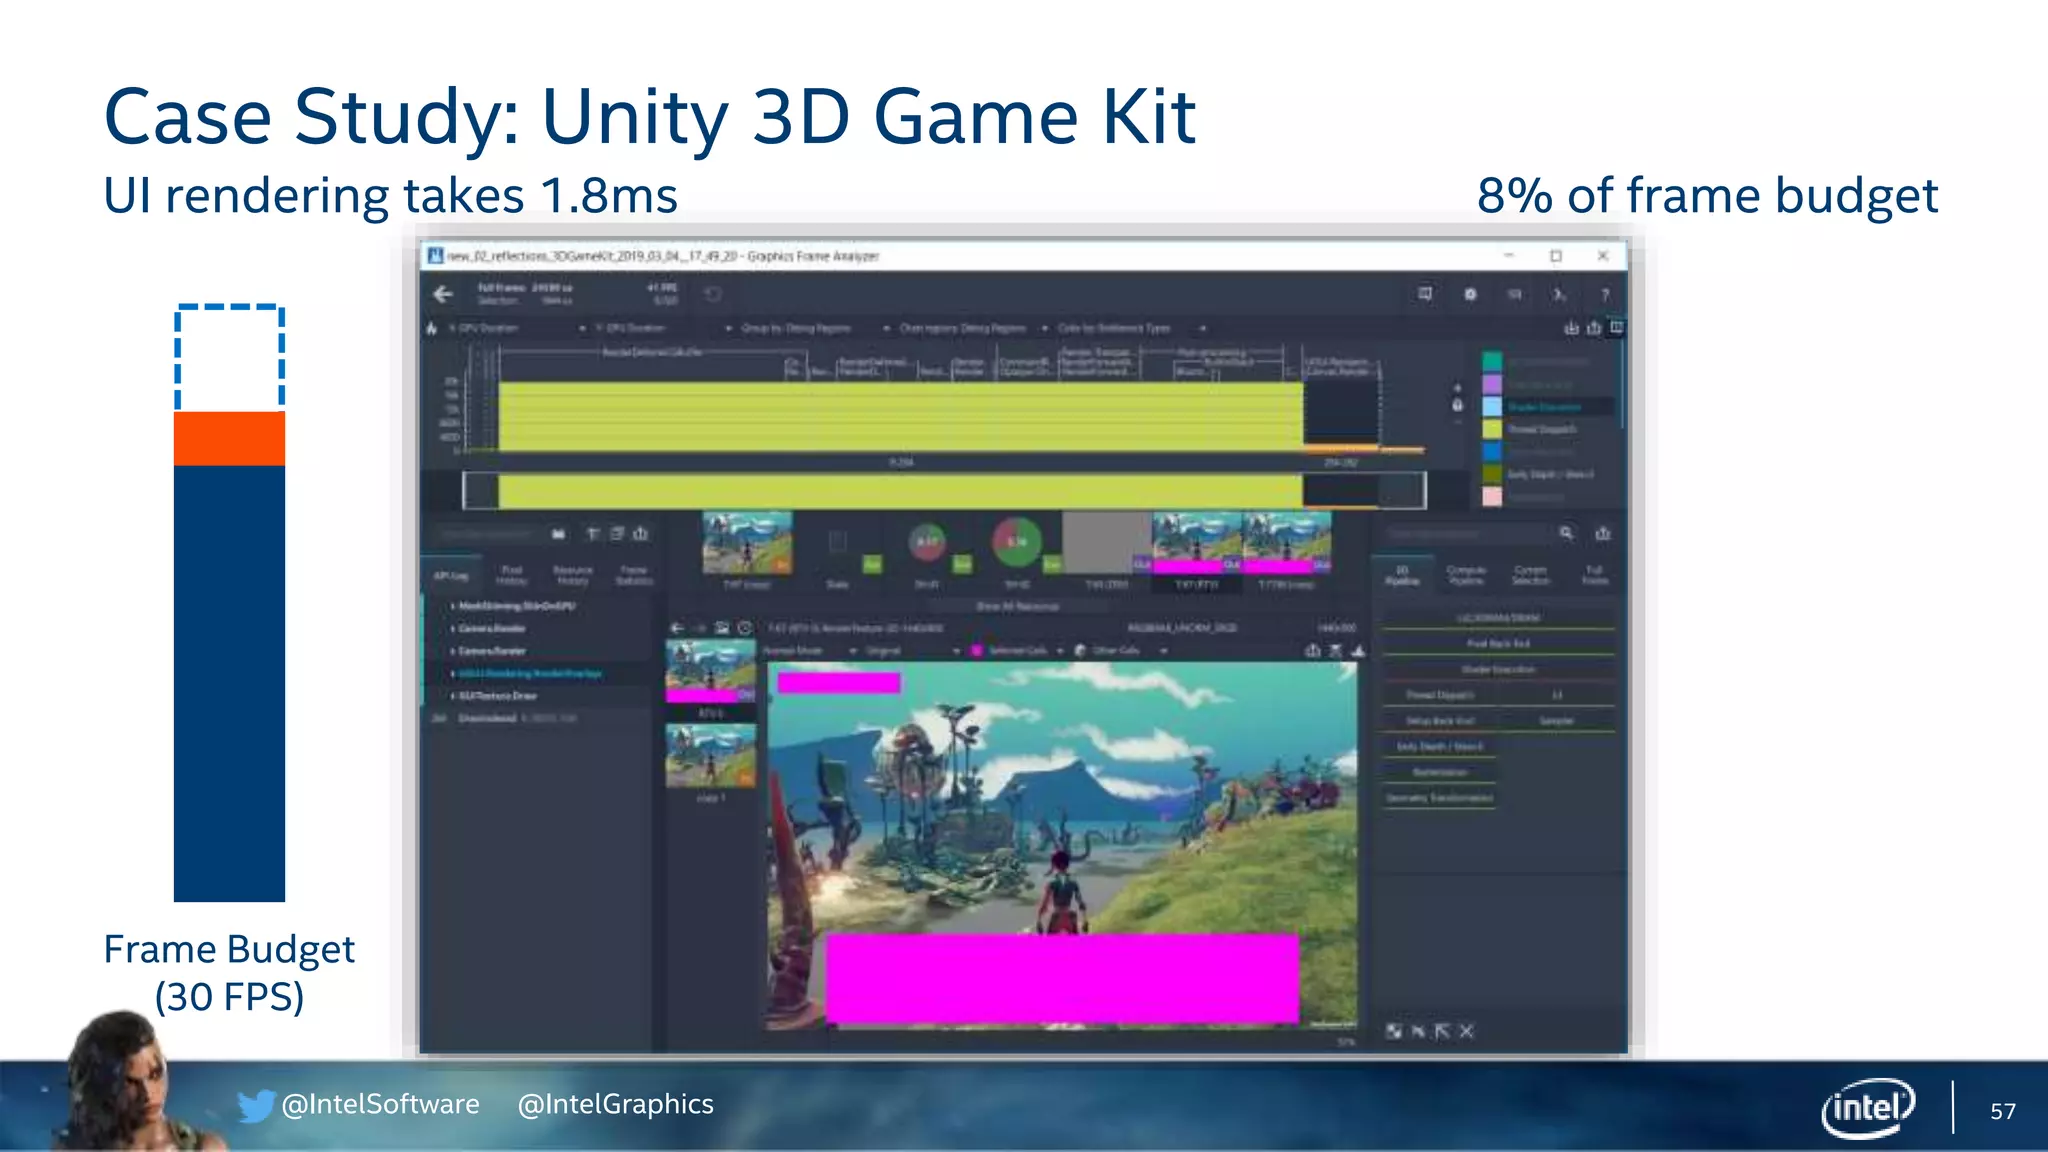This screenshot has width=2048, height=1152.
Task: Expand the GUITexture.Draw tree row
Action: [453, 696]
